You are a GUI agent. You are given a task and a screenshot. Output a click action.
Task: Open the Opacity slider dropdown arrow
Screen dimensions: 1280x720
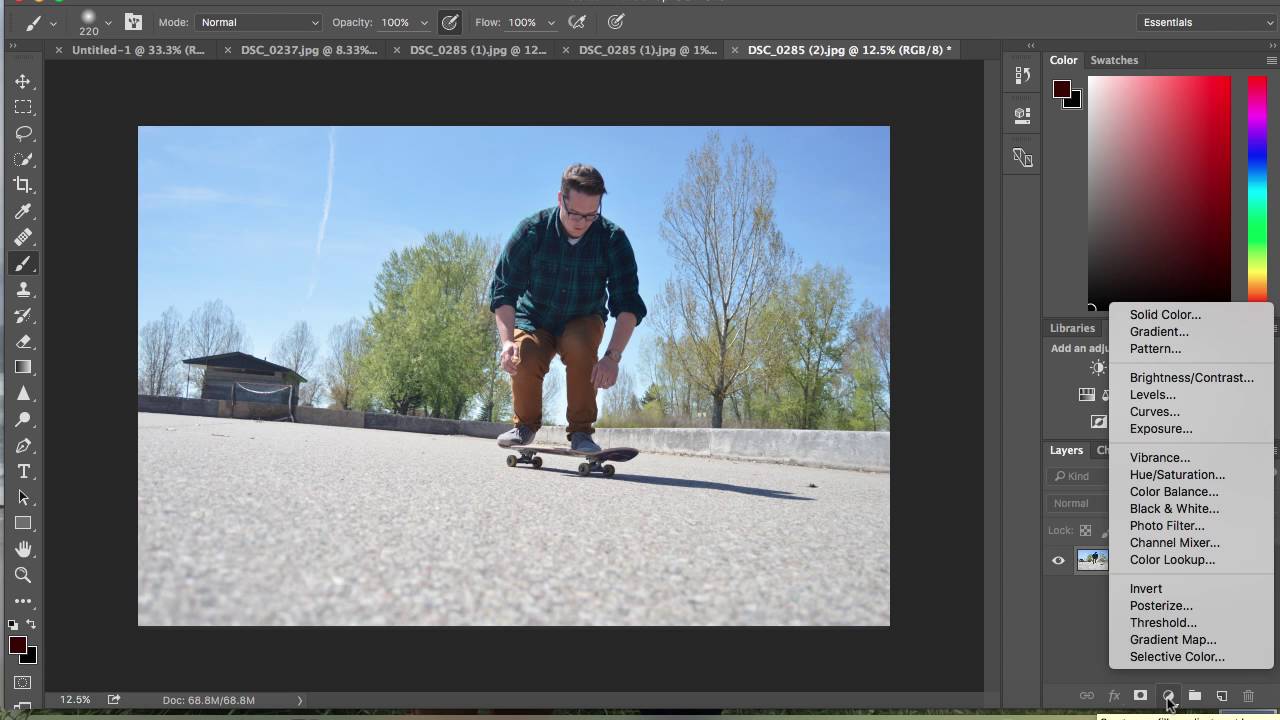coord(424,22)
